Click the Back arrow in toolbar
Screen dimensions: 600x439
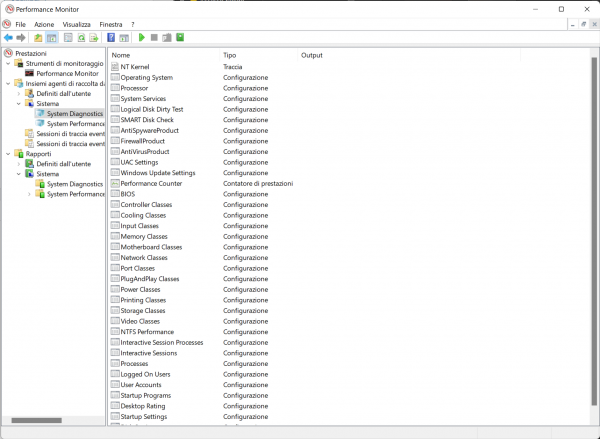pos(8,38)
